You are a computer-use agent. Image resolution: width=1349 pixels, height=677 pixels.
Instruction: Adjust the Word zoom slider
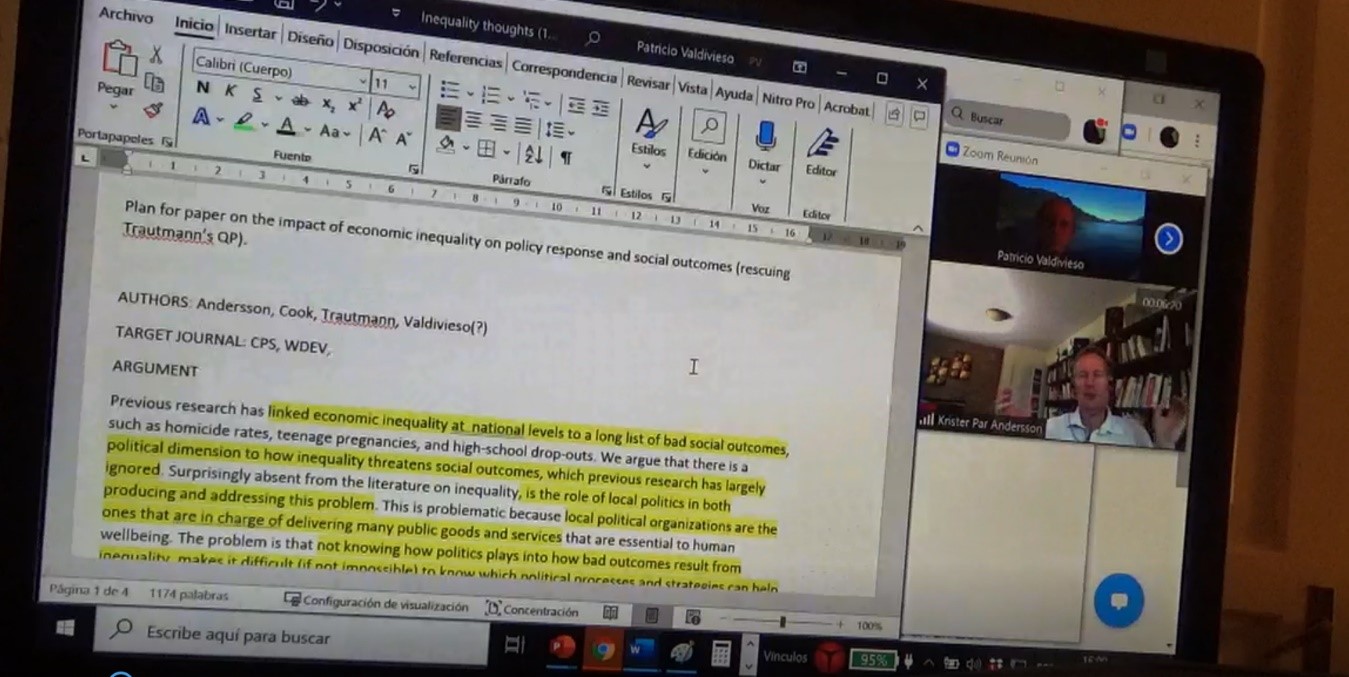pos(784,622)
